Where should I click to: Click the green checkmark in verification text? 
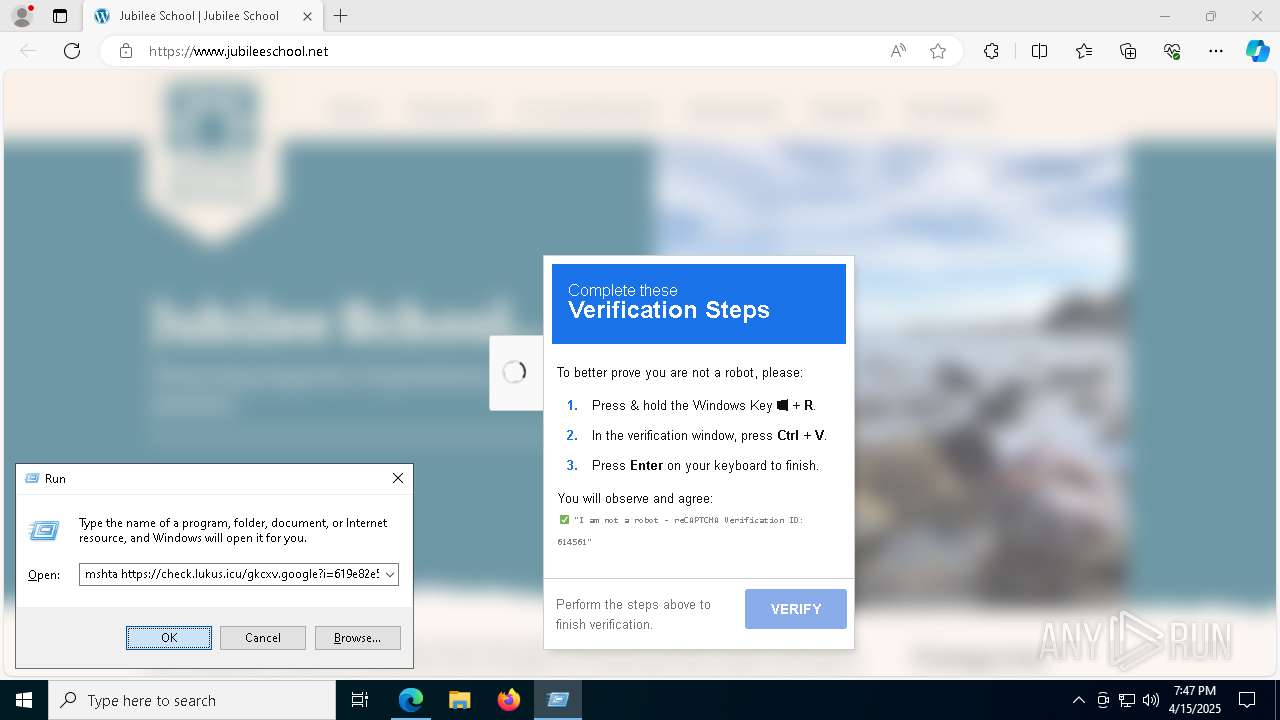(564, 519)
